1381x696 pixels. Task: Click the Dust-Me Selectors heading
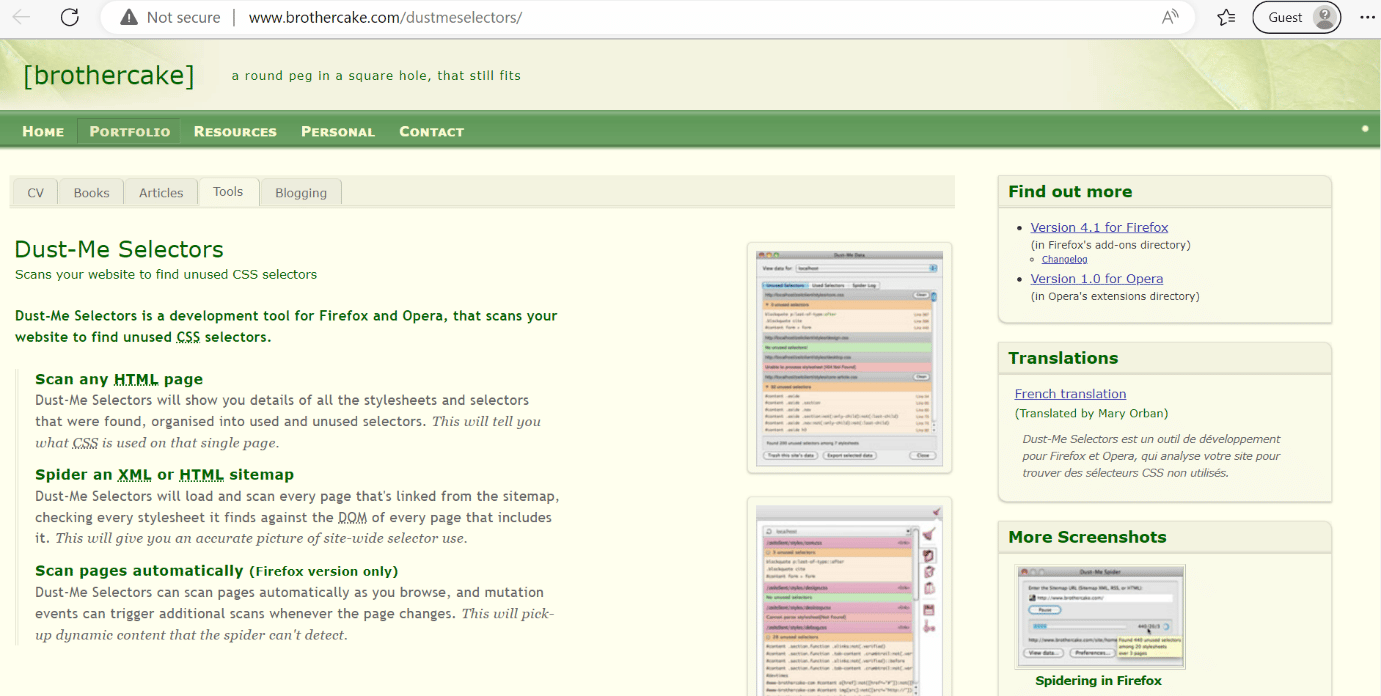pos(119,249)
